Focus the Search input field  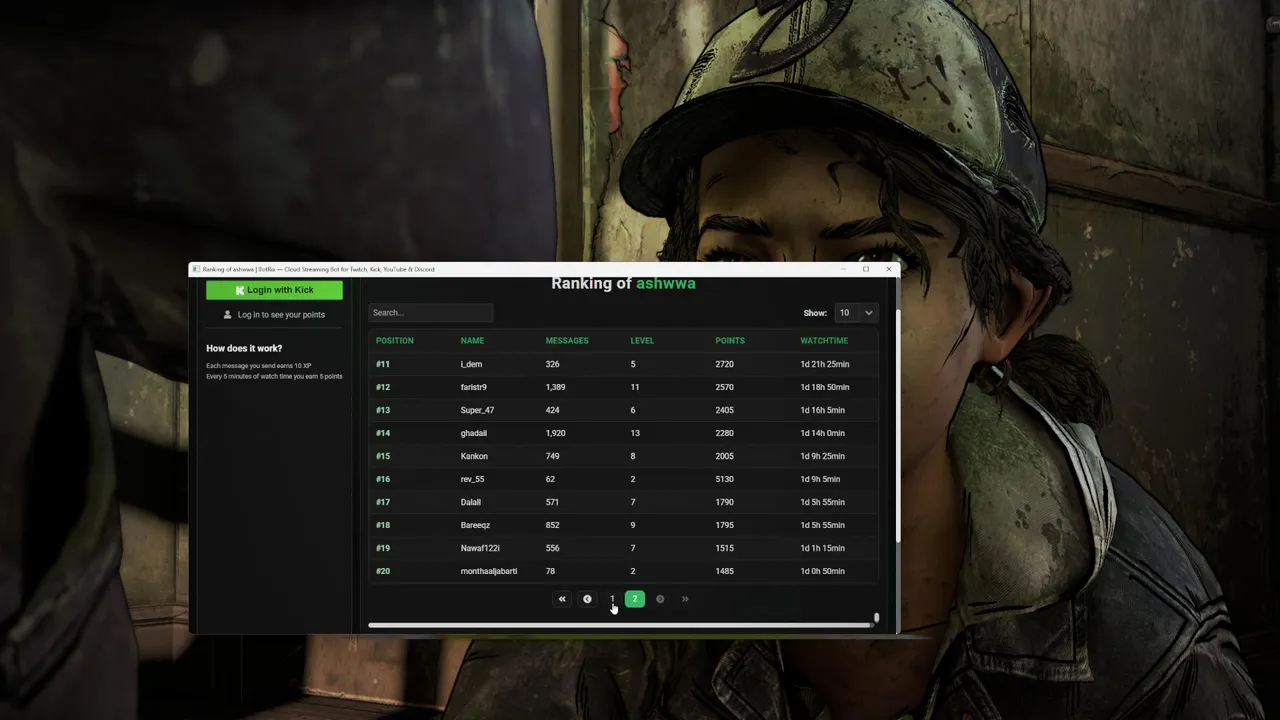coord(431,313)
